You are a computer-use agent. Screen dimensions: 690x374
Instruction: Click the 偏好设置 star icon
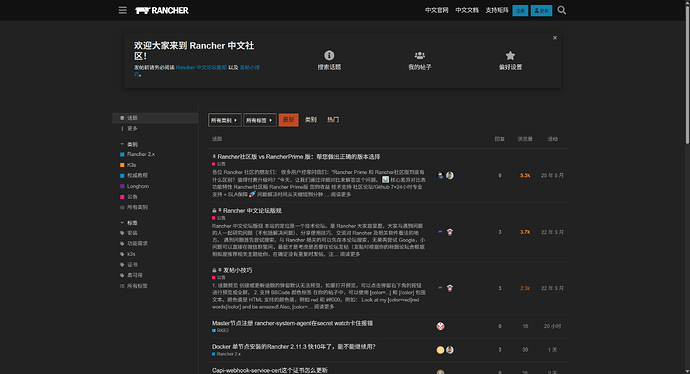click(510, 55)
